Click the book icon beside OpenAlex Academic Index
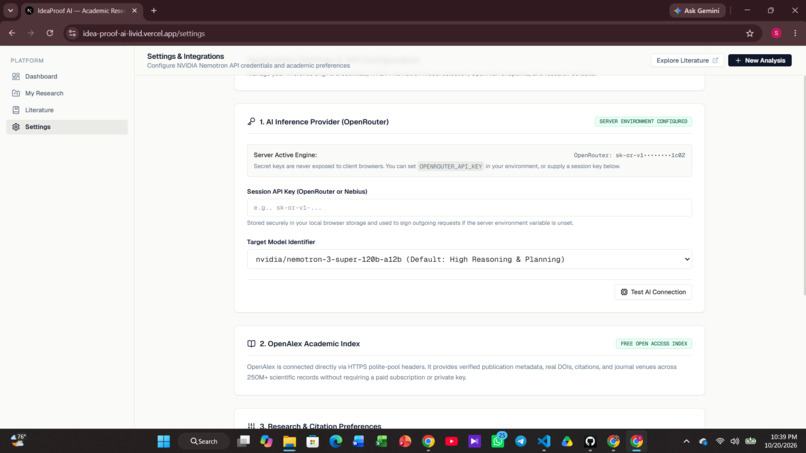806x453 pixels. coord(251,344)
